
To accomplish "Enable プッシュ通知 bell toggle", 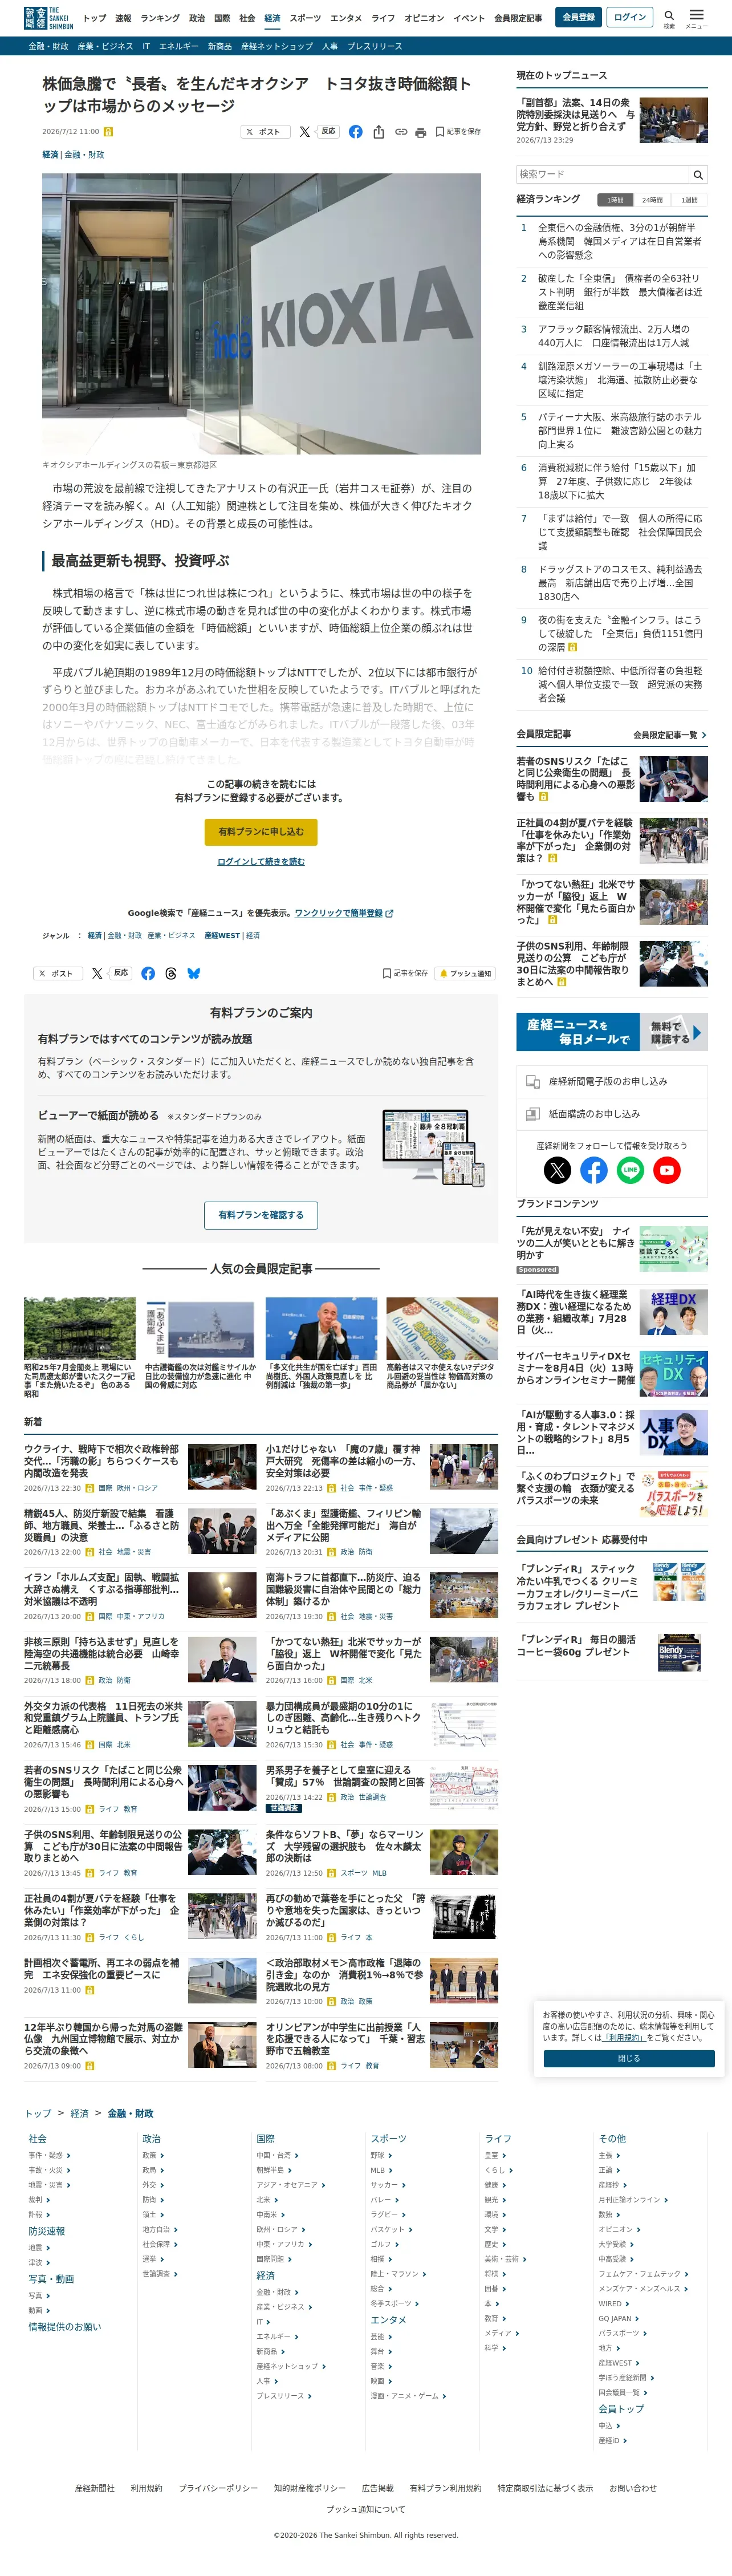I will 465,973.
